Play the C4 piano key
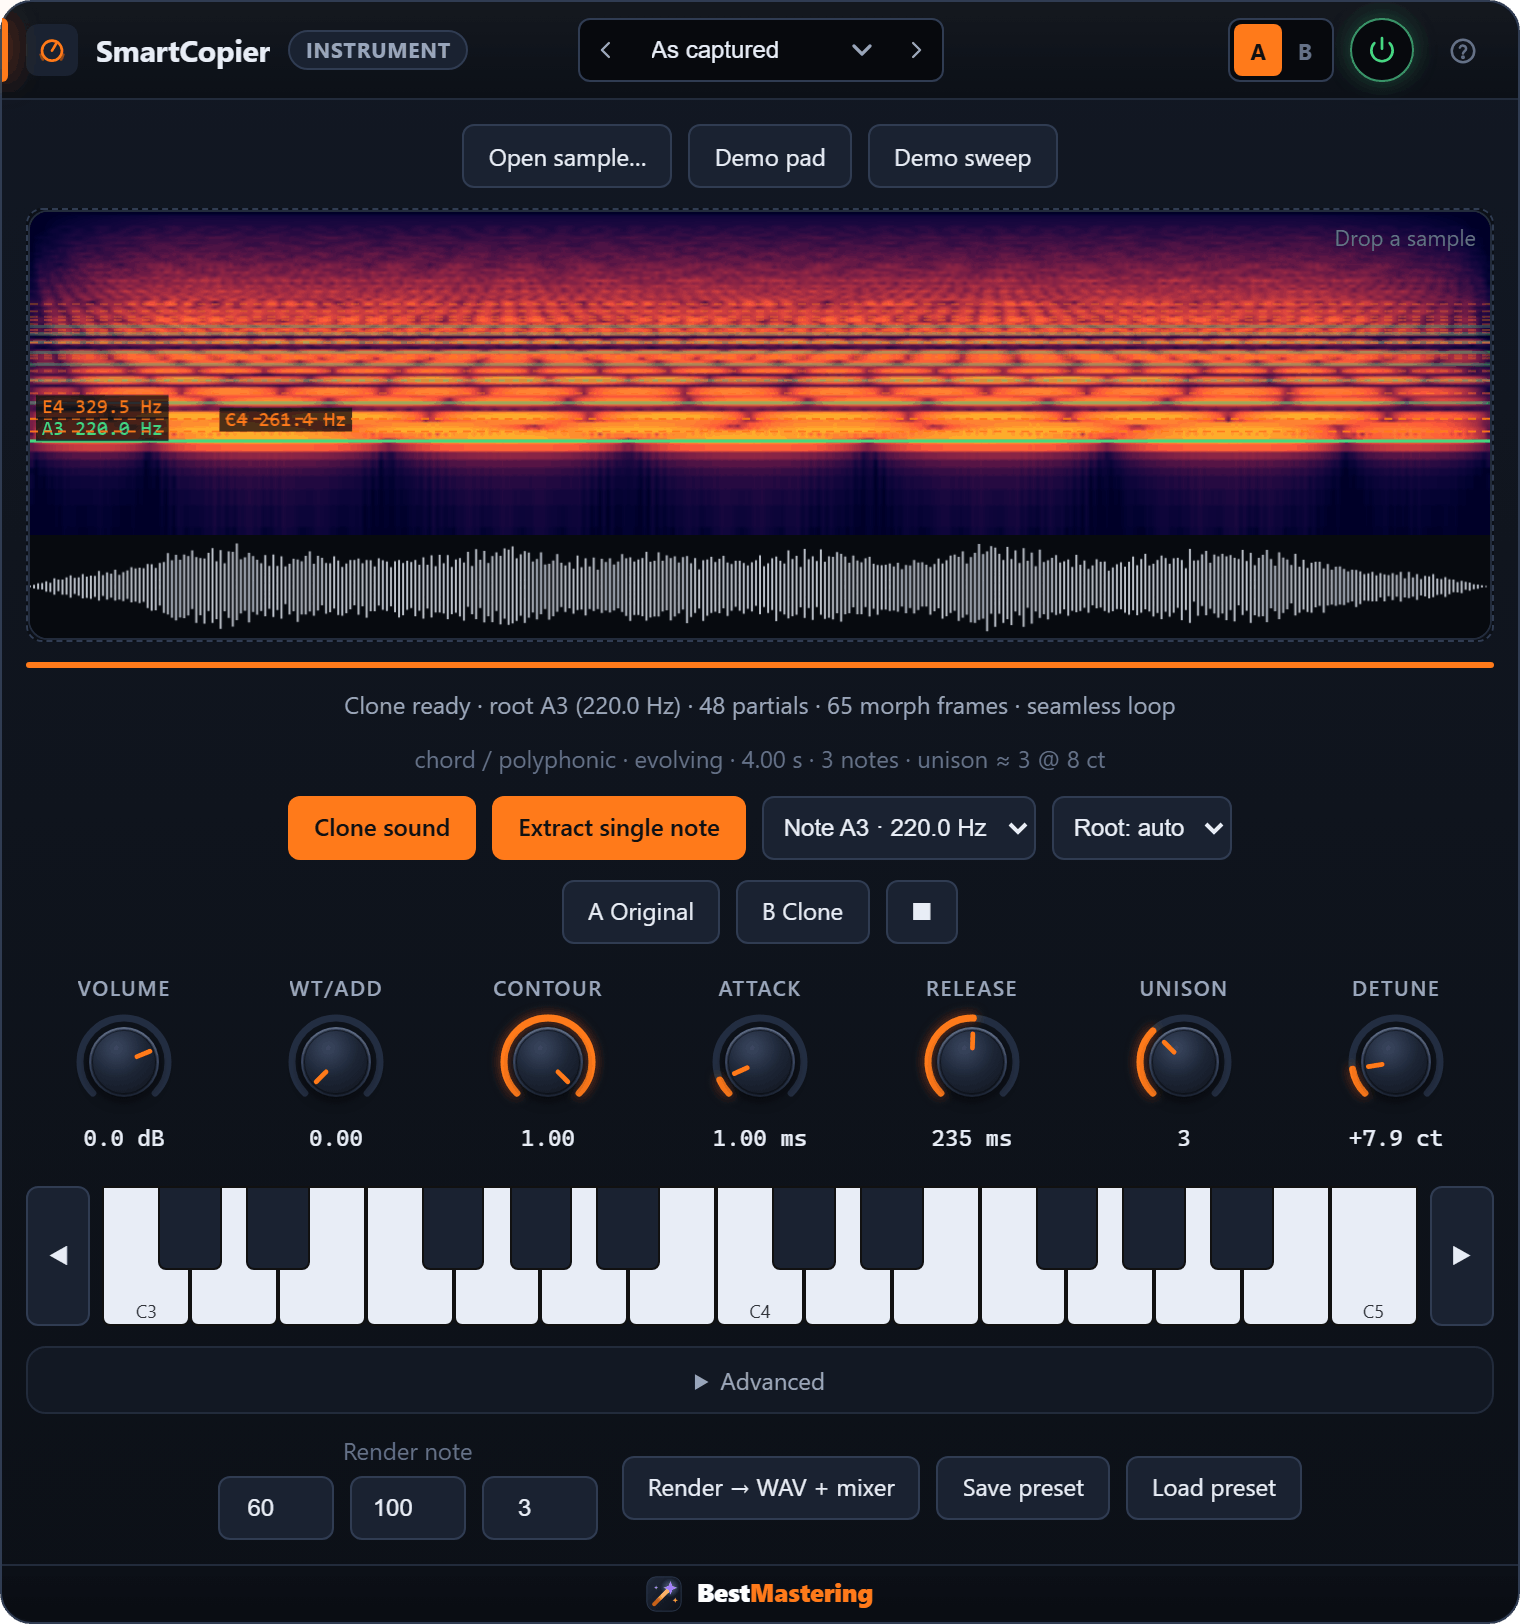Image resolution: width=1520 pixels, height=1624 pixels. [760, 1295]
